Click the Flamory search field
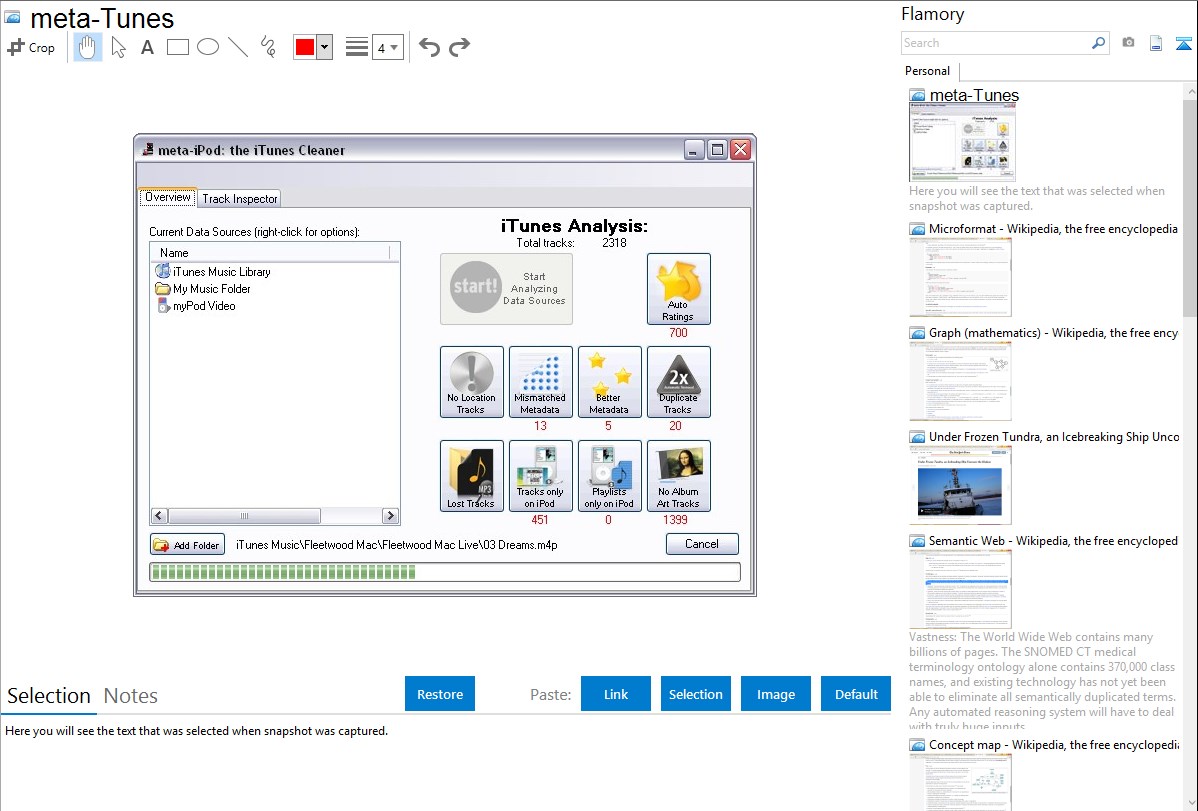1198x811 pixels. click(x=996, y=43)
